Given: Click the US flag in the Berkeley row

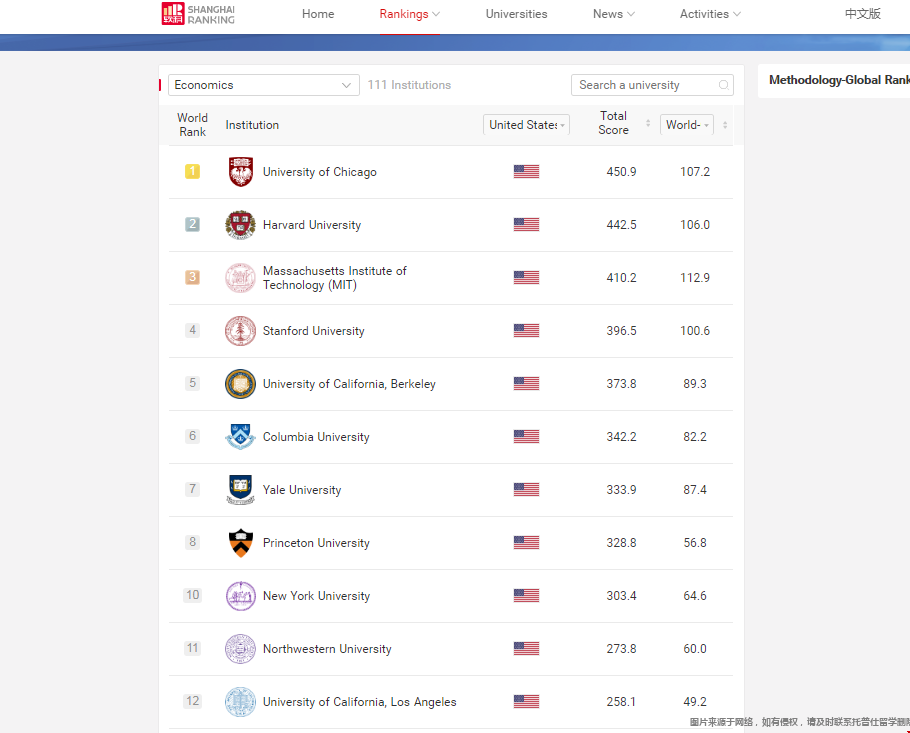Looking at the screenshot, I should [526, 384].
